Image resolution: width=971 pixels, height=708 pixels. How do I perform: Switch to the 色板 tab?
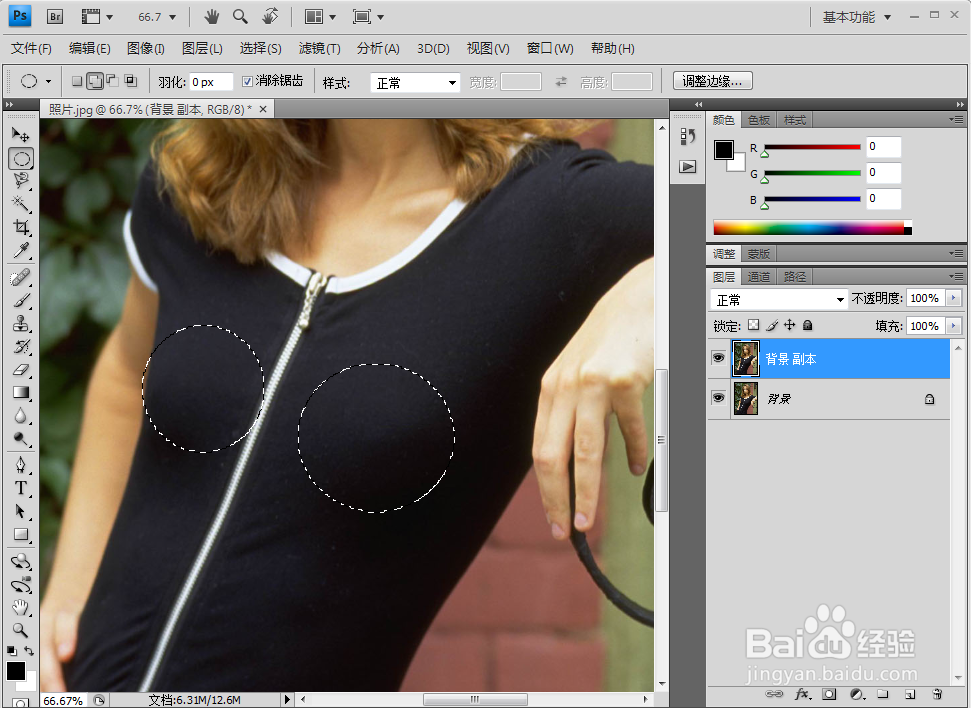pyautogui.click(x=759, y=120)
